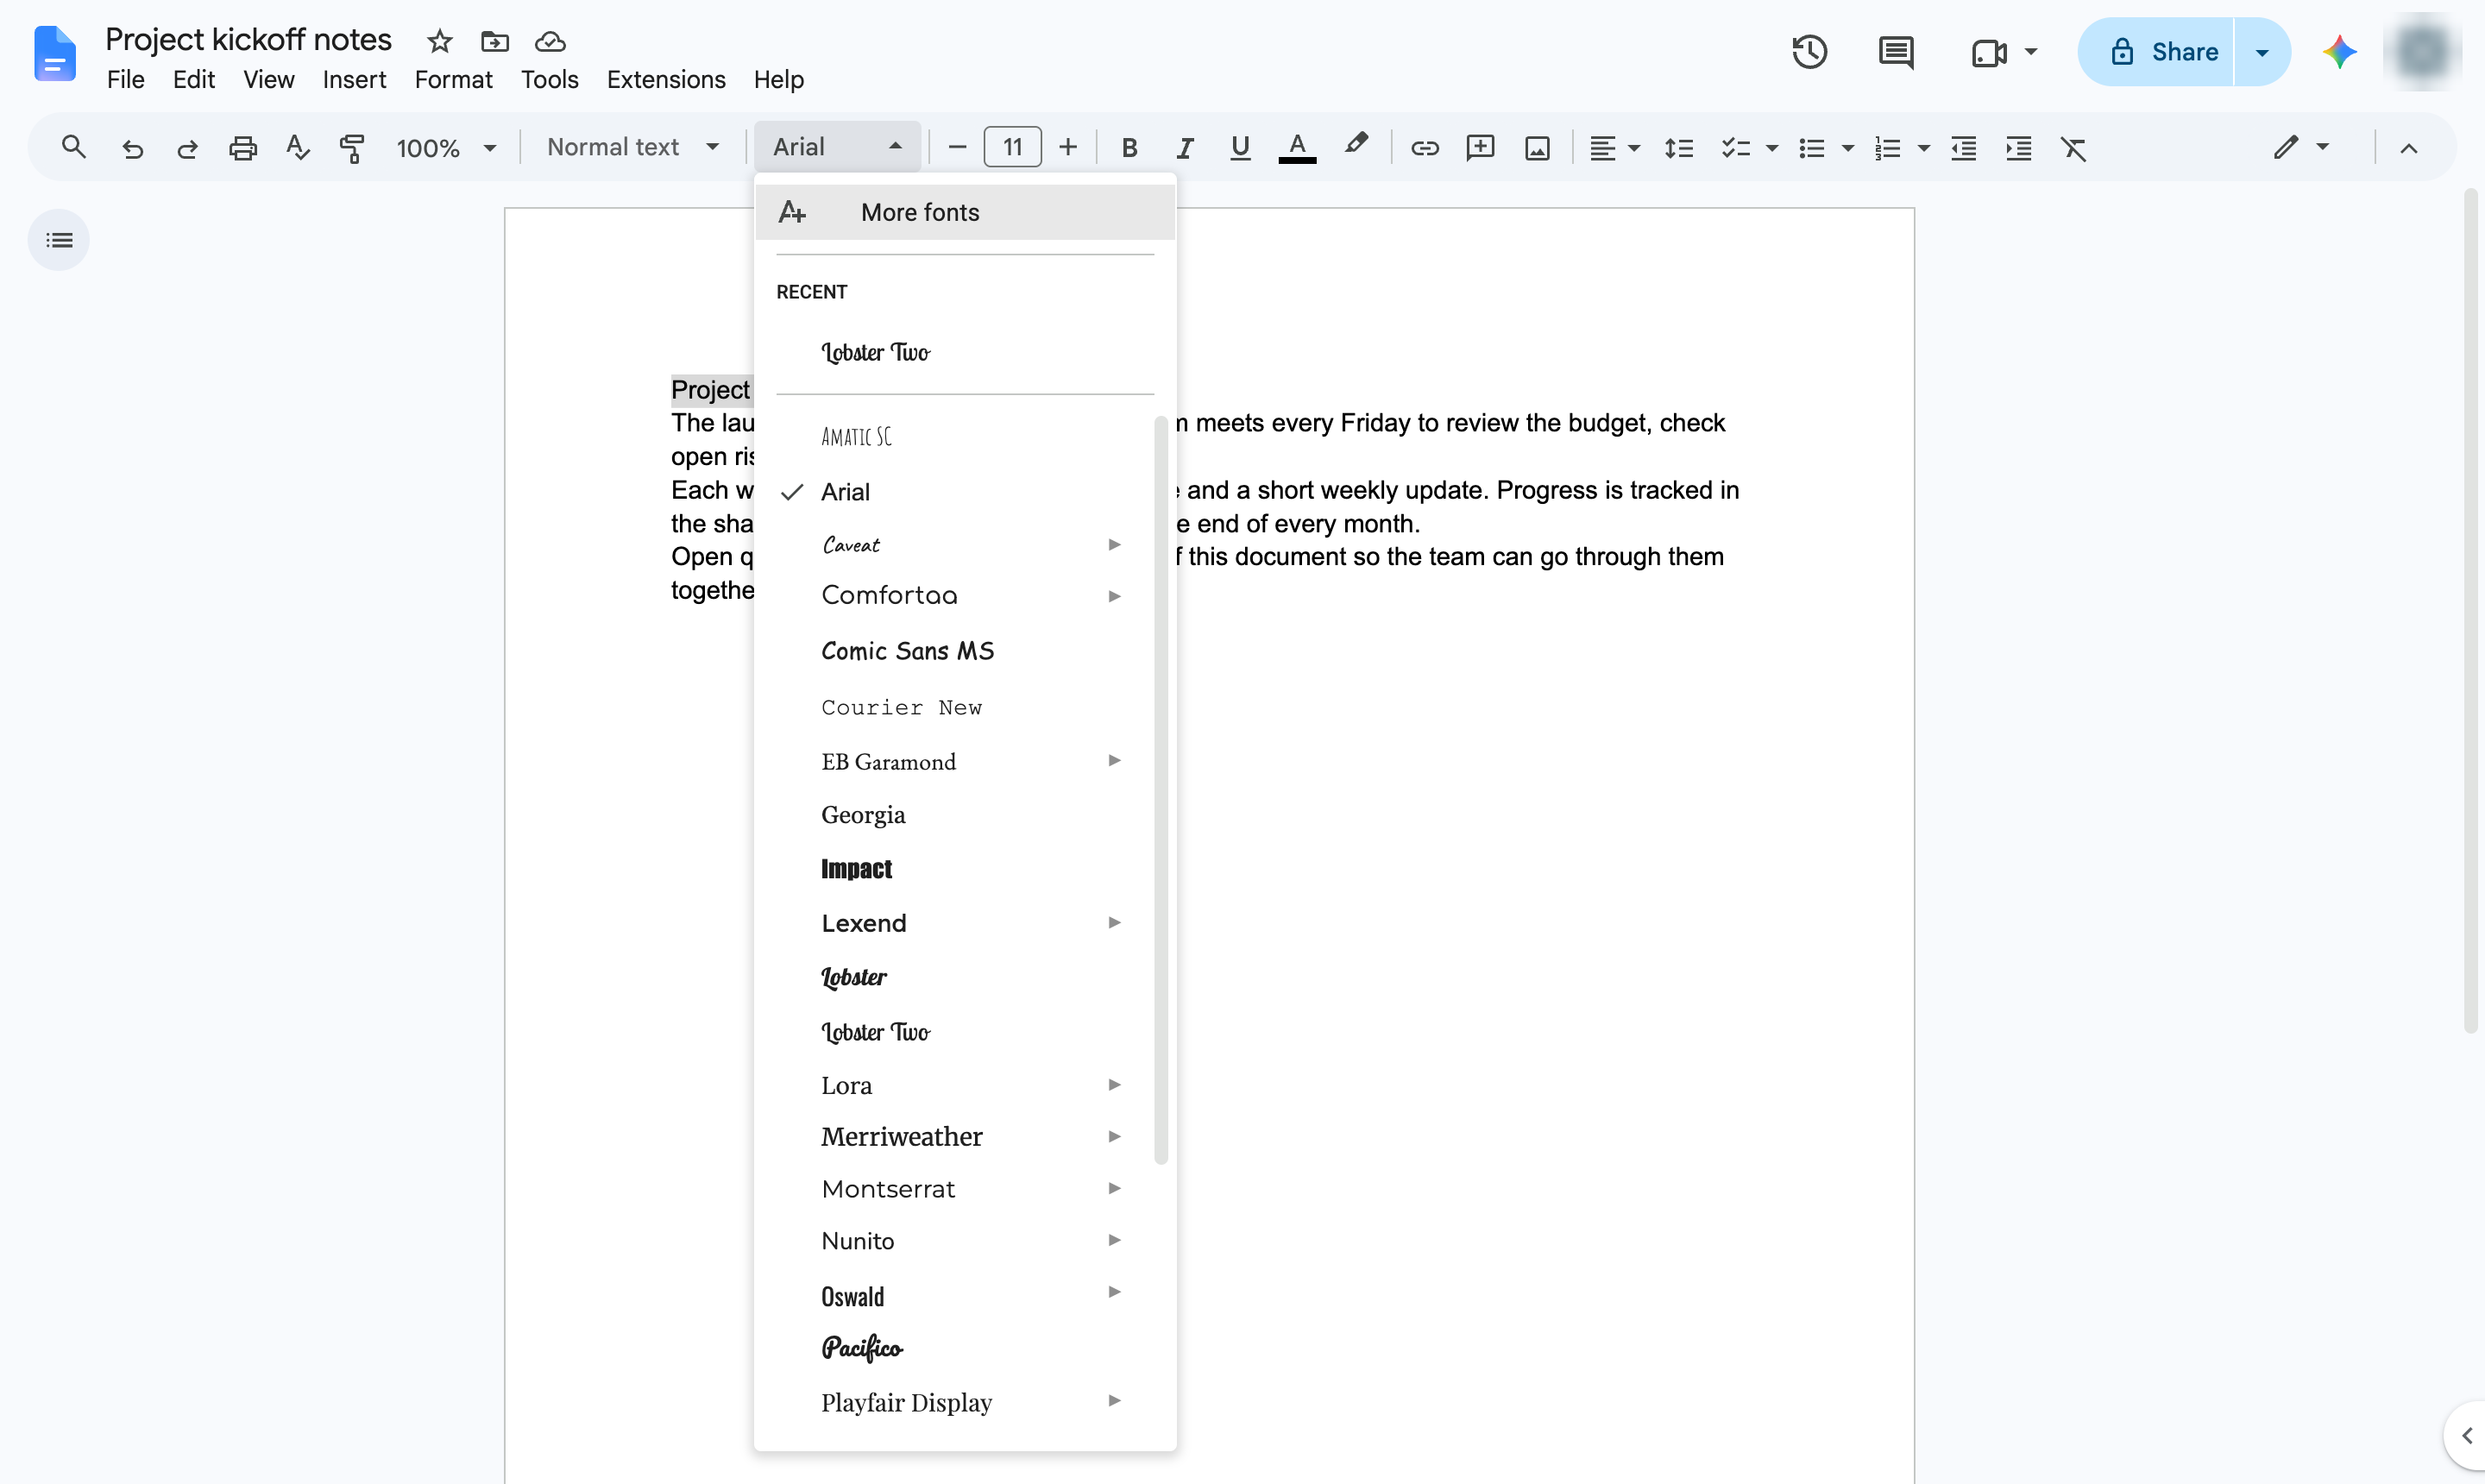Select Comic Sans MS font
Viewport: 2485px width, 1484px height.
[965, 651]
